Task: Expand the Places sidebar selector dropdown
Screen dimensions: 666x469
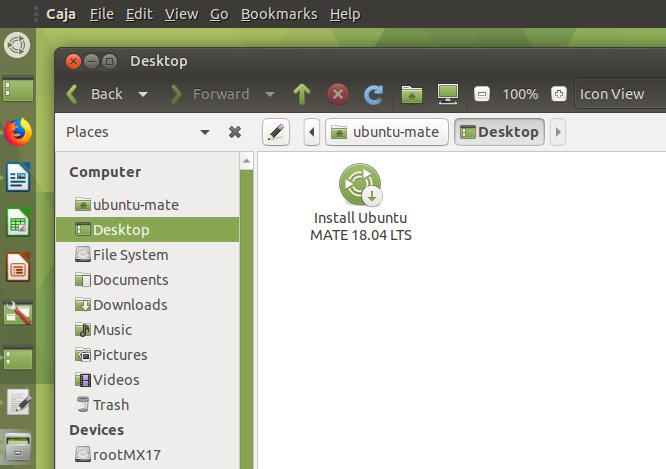Action: point(205,132)
